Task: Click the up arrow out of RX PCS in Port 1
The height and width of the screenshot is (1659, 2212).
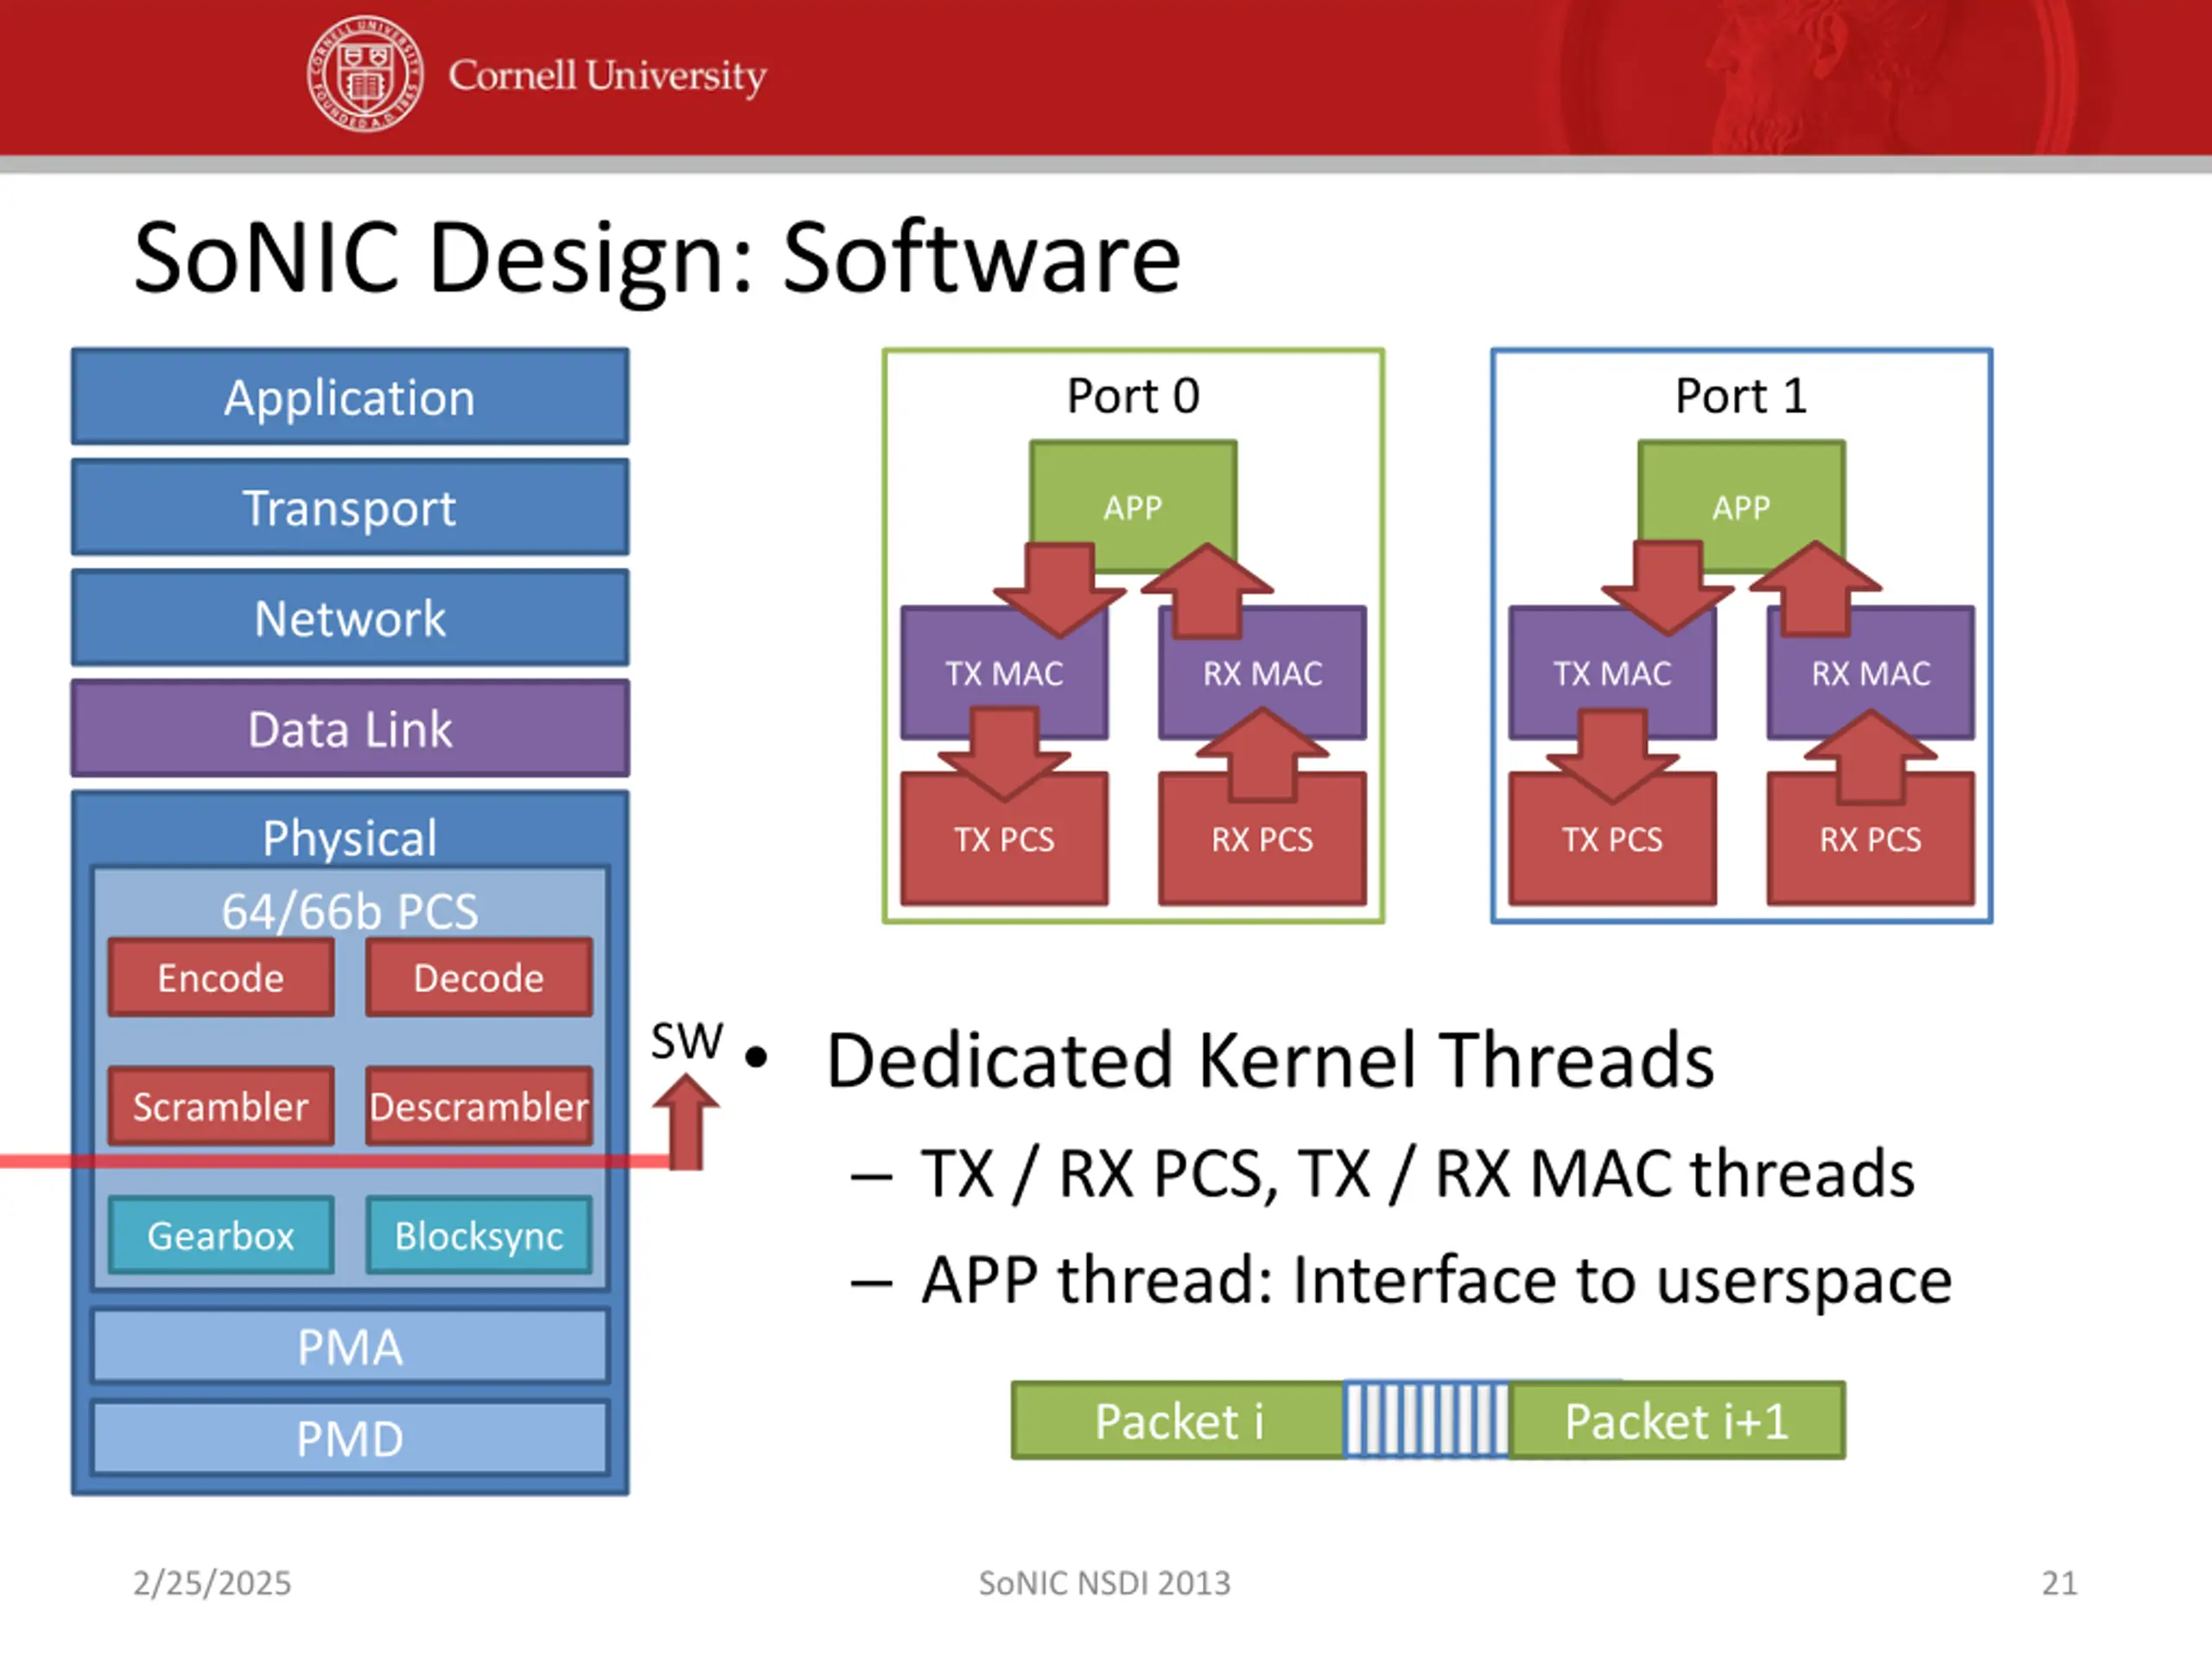Action: click(x=1870, y=756)
